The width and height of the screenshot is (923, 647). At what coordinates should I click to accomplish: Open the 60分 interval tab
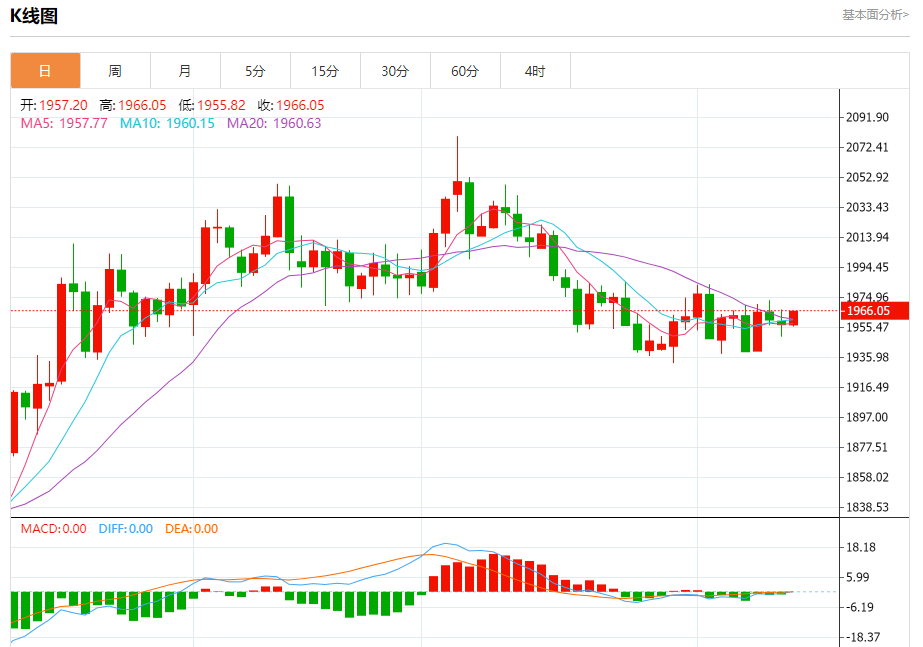[x=466, y=71]
